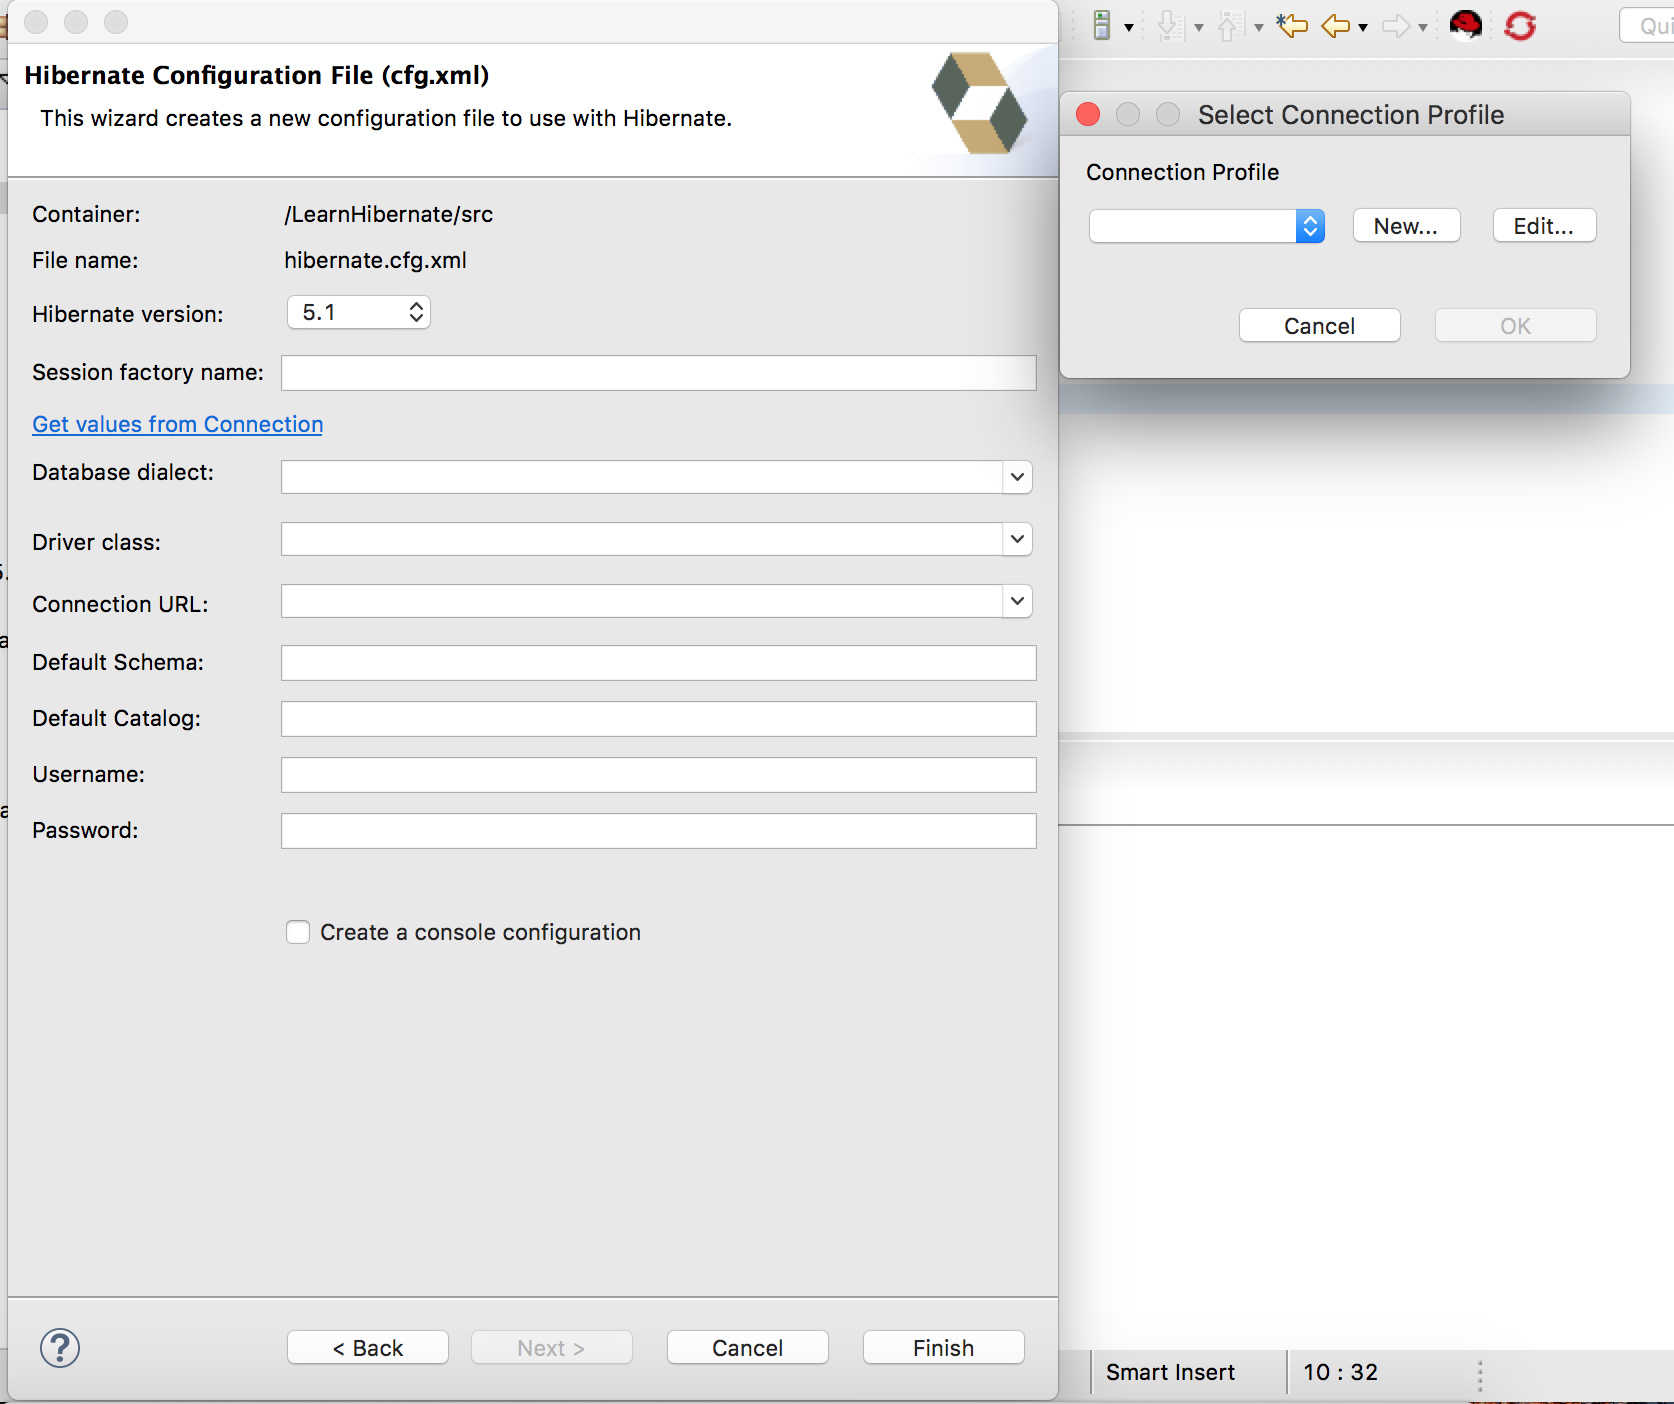This screenshot has height=1404, width=1674.
Task: Click the hibernate.cfg.xml file name text
Action: pos(376,260)
